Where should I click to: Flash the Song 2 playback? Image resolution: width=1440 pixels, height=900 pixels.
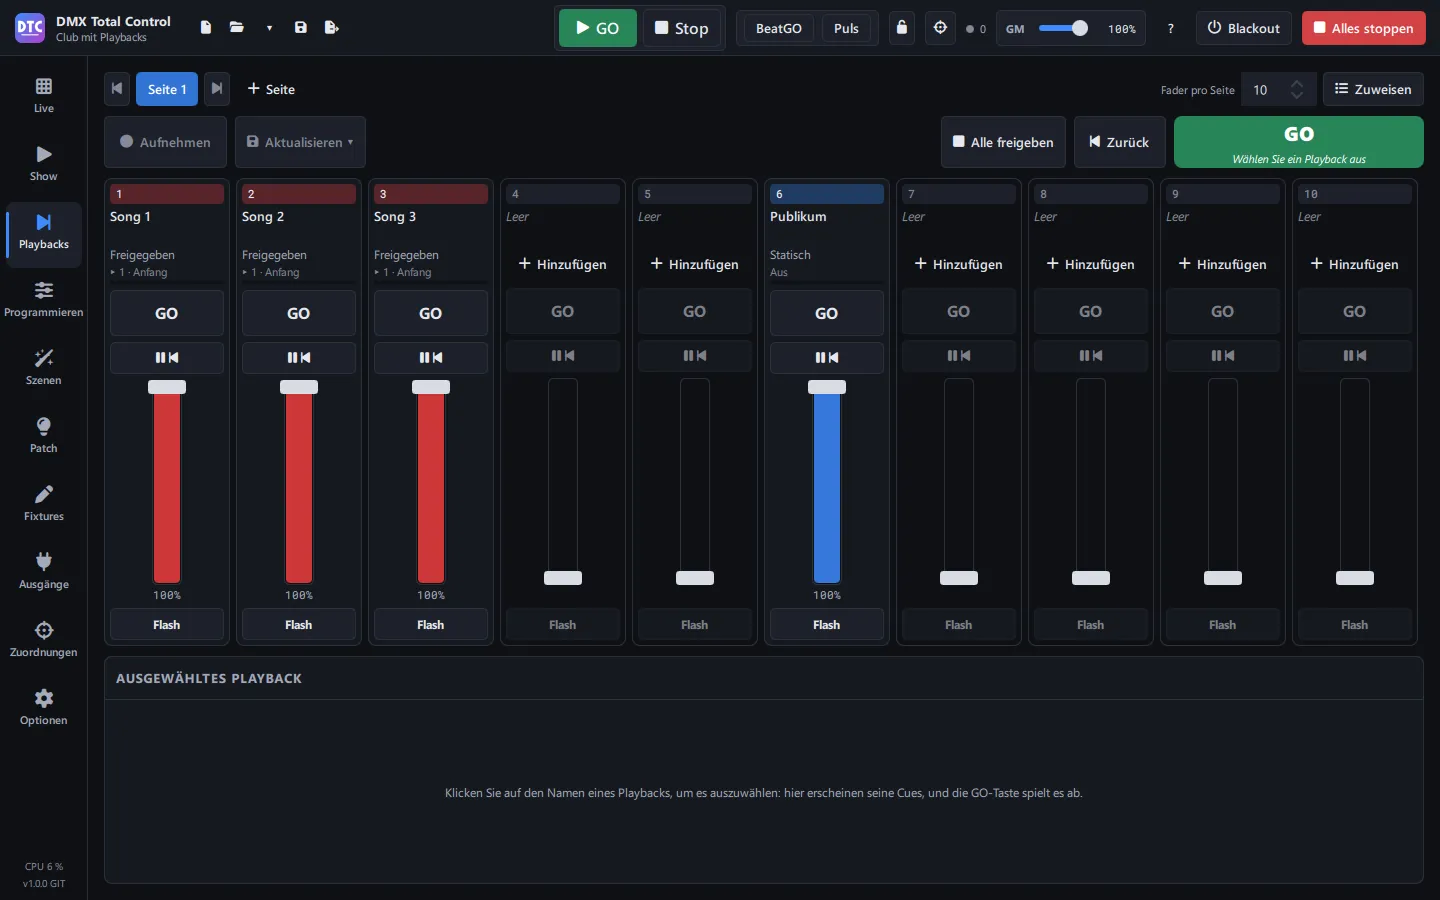[299, 625]
